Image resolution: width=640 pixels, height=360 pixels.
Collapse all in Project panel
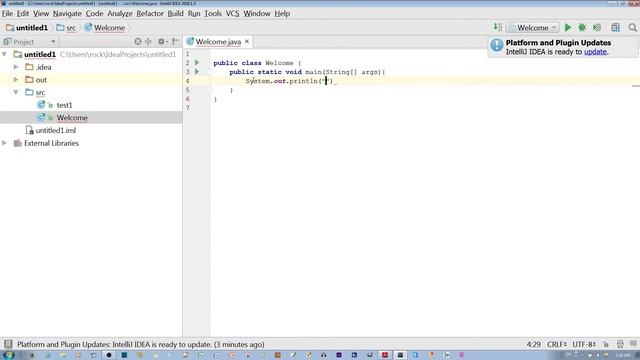(x=148, y=42)
